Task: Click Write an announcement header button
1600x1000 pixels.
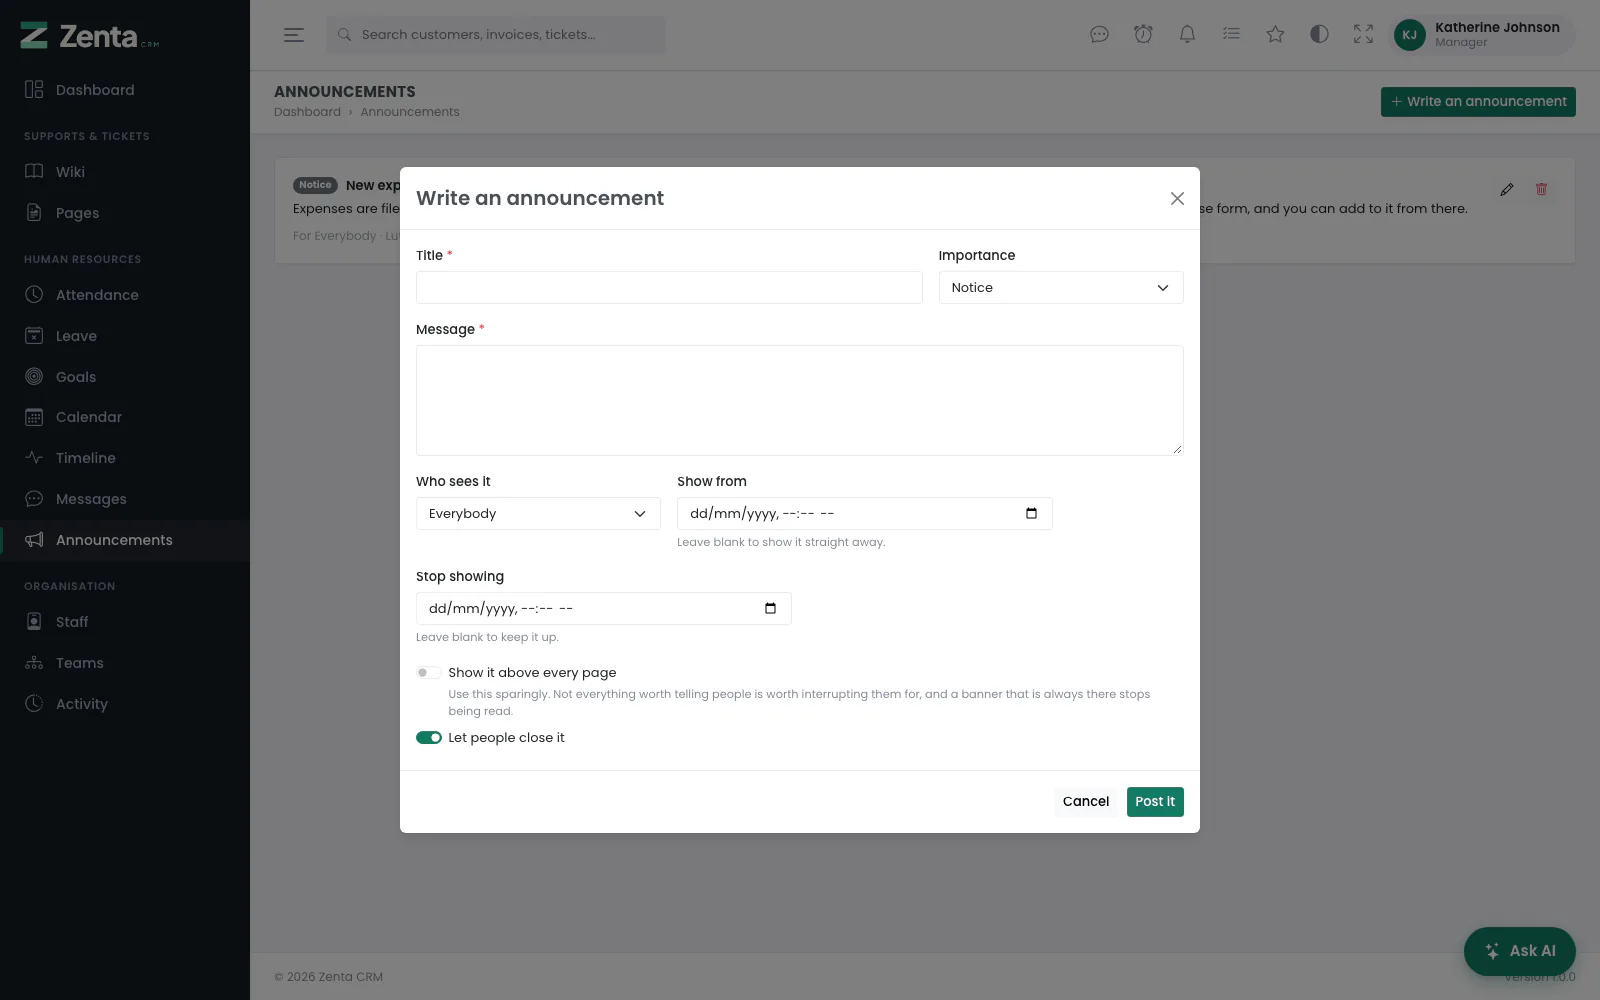Action: tap(1478, 102)
